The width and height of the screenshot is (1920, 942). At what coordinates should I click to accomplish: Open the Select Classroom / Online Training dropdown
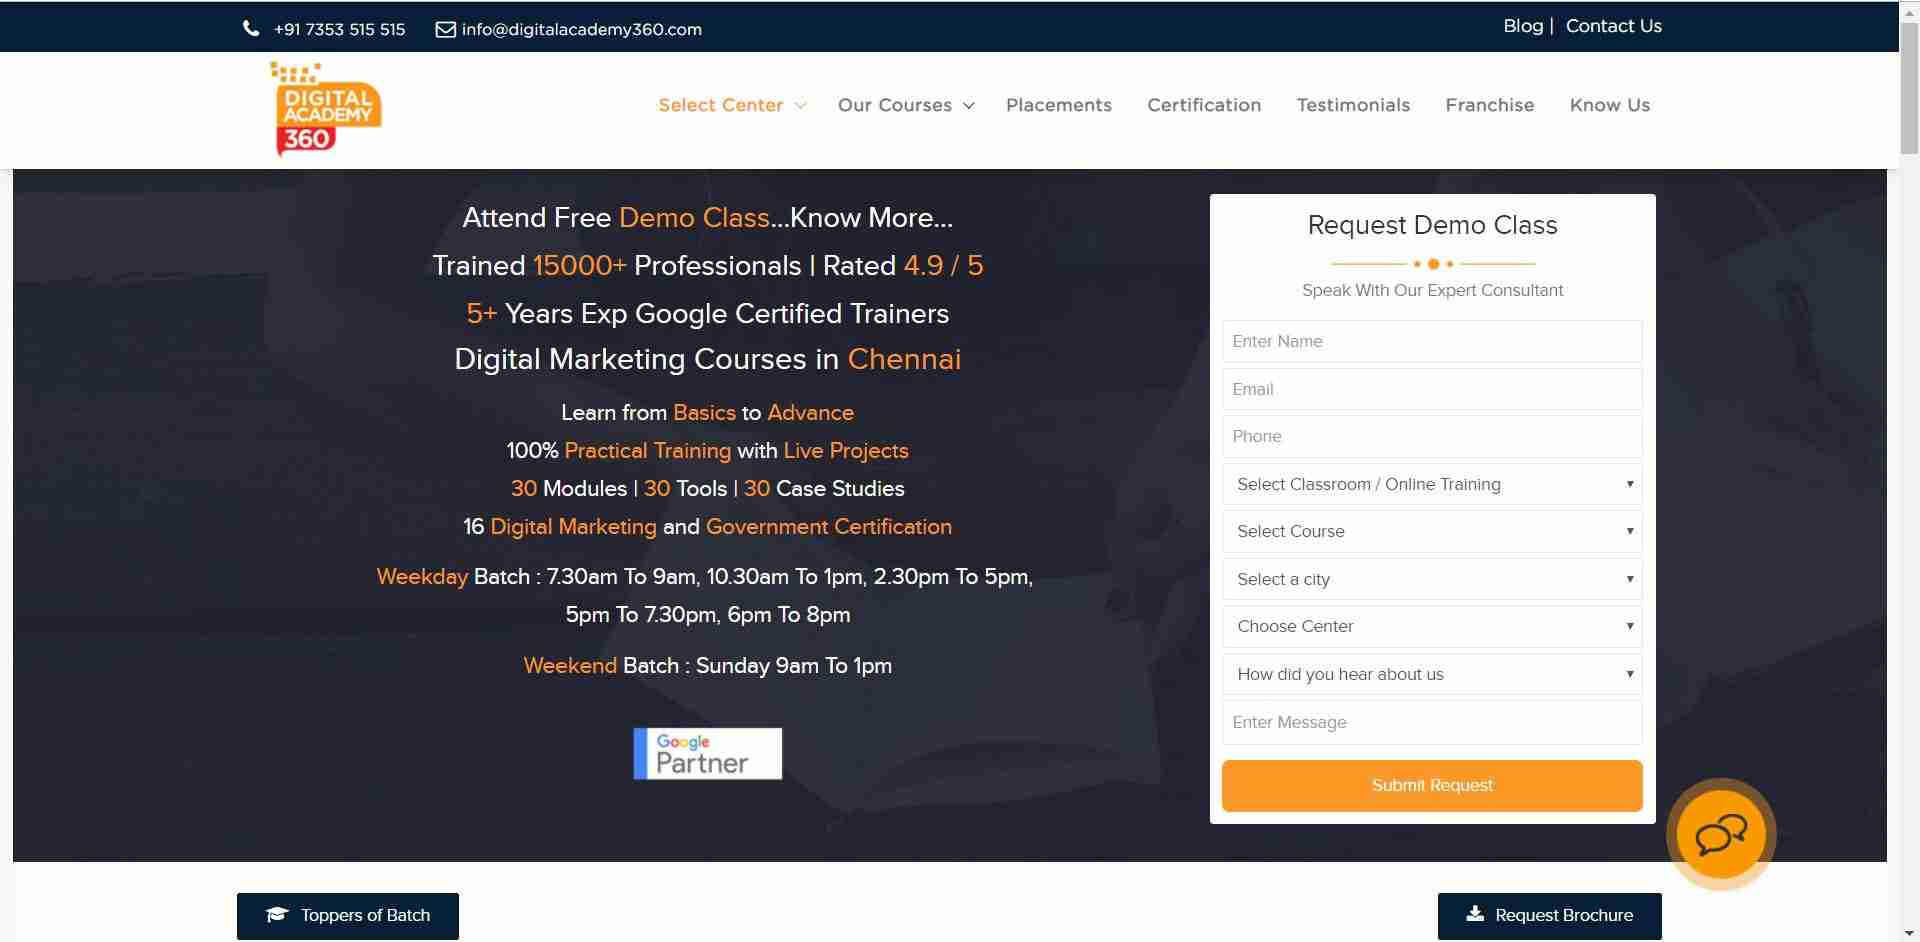[1432, 484]
